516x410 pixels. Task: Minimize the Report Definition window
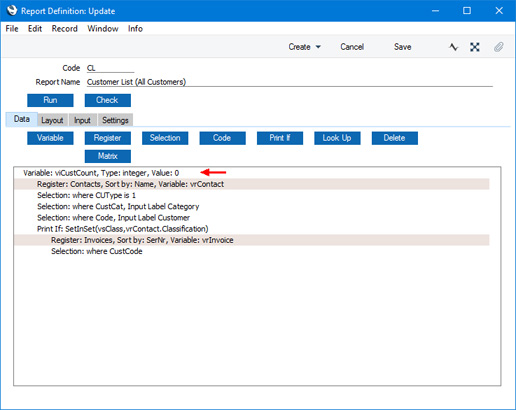coord(435,11)
